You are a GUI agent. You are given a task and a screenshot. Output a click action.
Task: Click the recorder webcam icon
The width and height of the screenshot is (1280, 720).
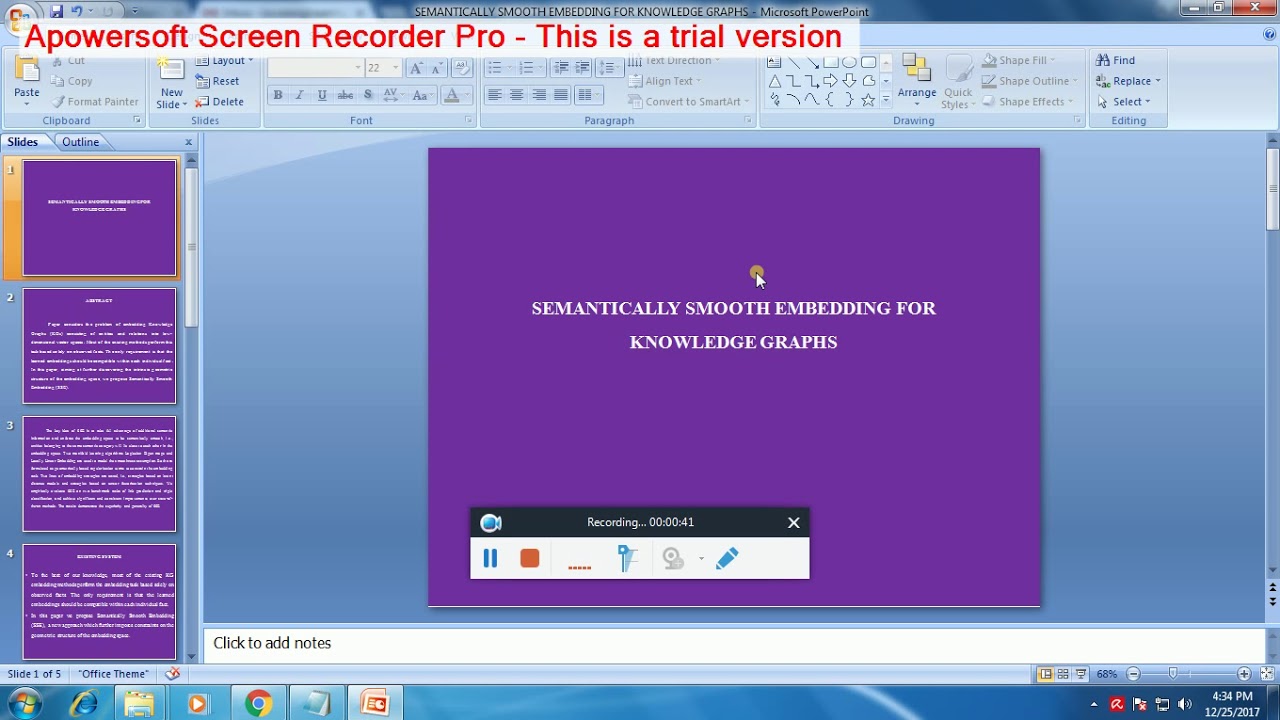(x=673, y=559)
